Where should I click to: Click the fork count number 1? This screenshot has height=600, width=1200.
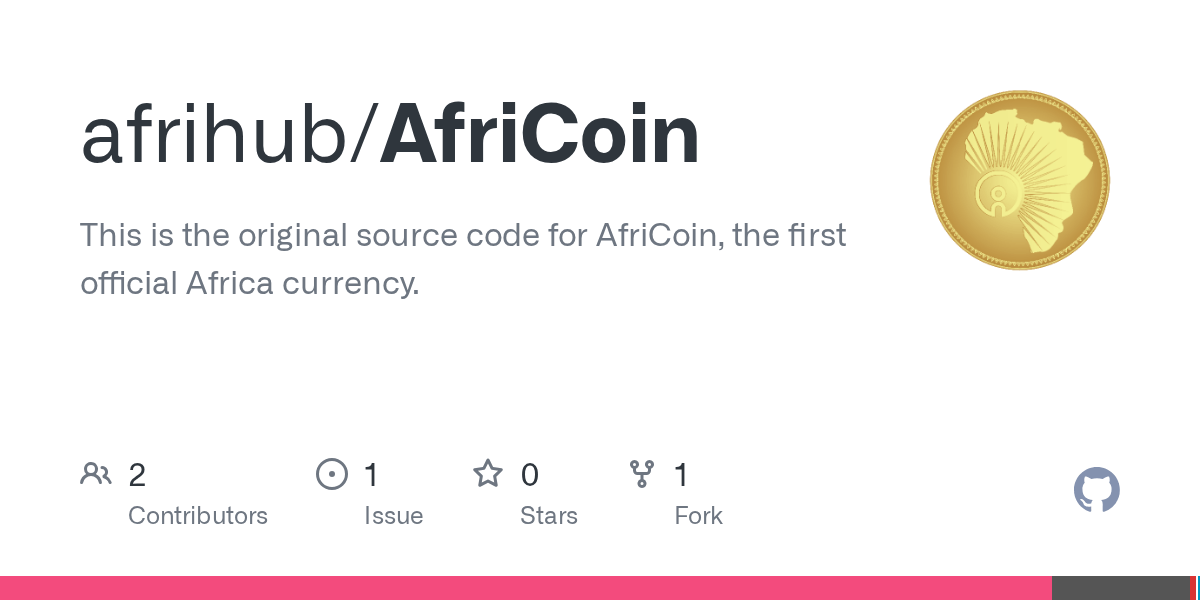(x=681, y=475)
